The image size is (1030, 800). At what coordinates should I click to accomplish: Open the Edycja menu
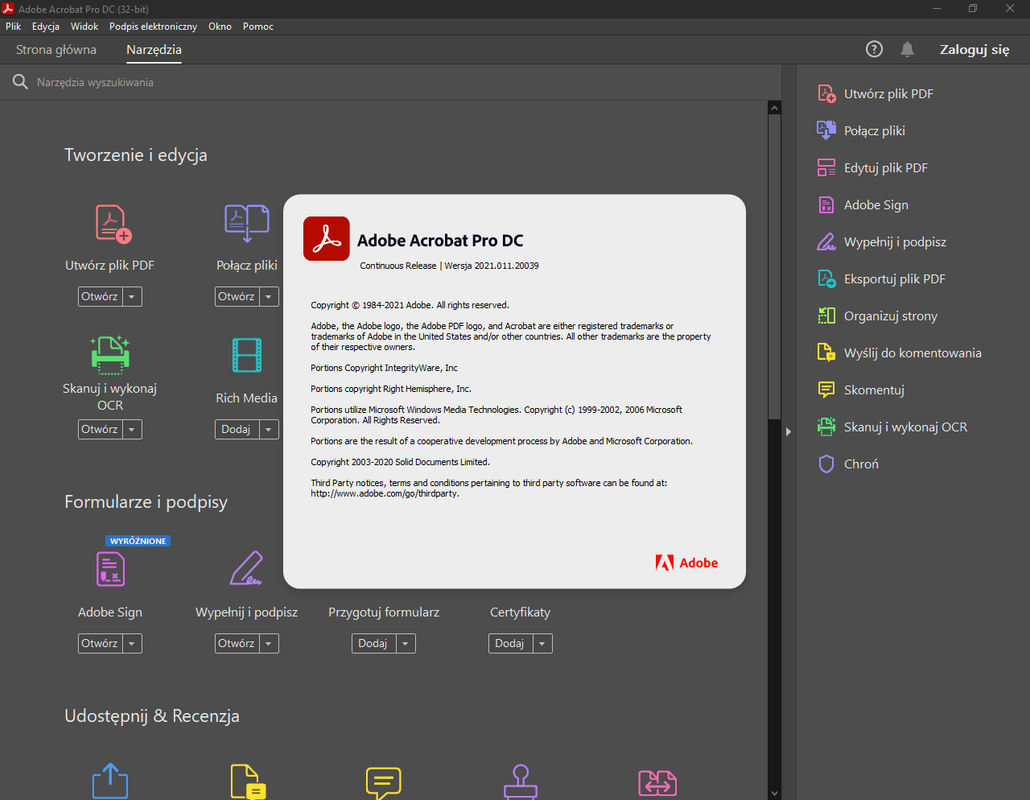[45, 26]
